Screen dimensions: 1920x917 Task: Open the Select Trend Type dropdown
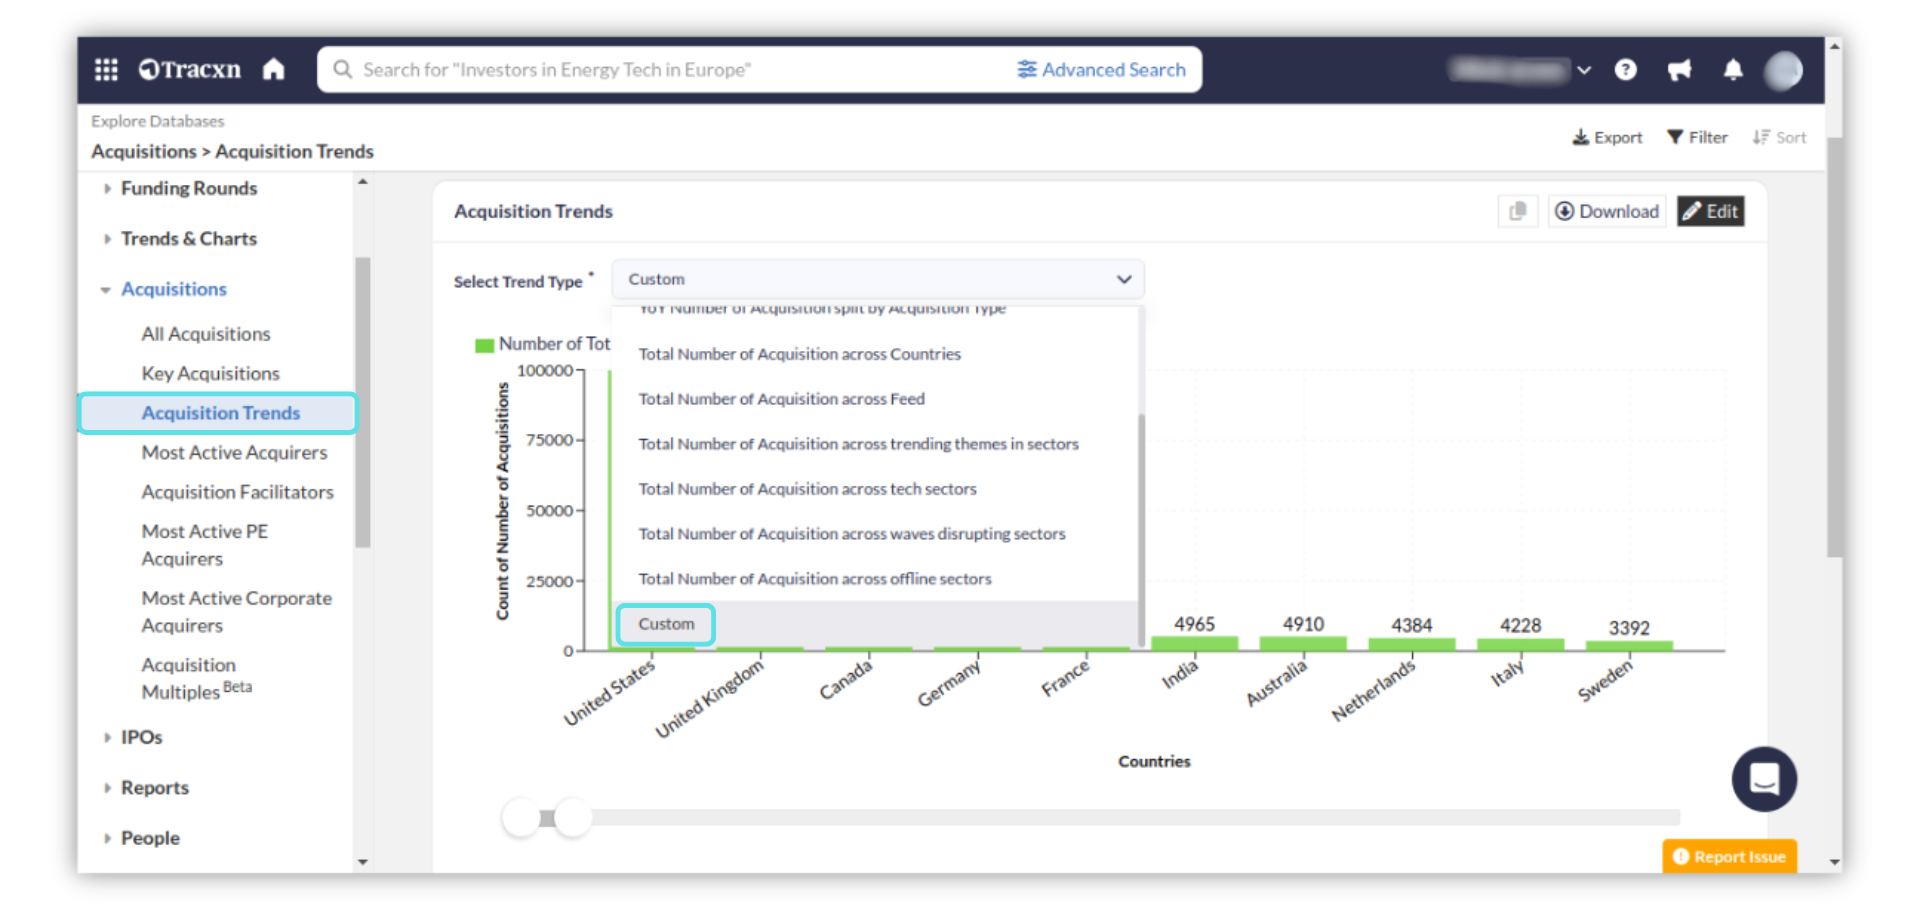[x=878, y=279]
